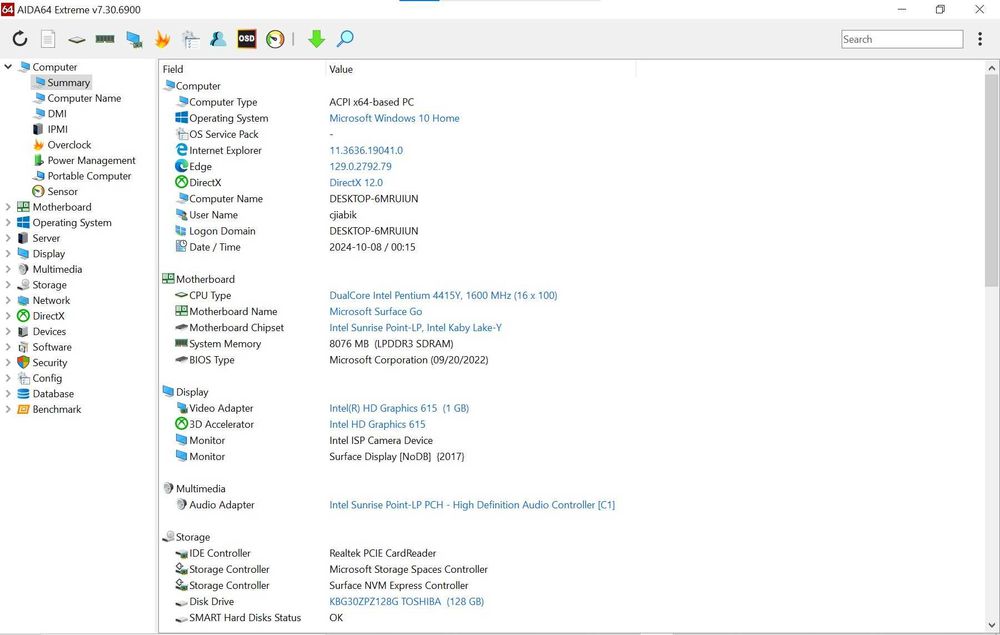Open the DirectX 12.0 link
The image size is (1000, 635).
[x=356, y=182]
